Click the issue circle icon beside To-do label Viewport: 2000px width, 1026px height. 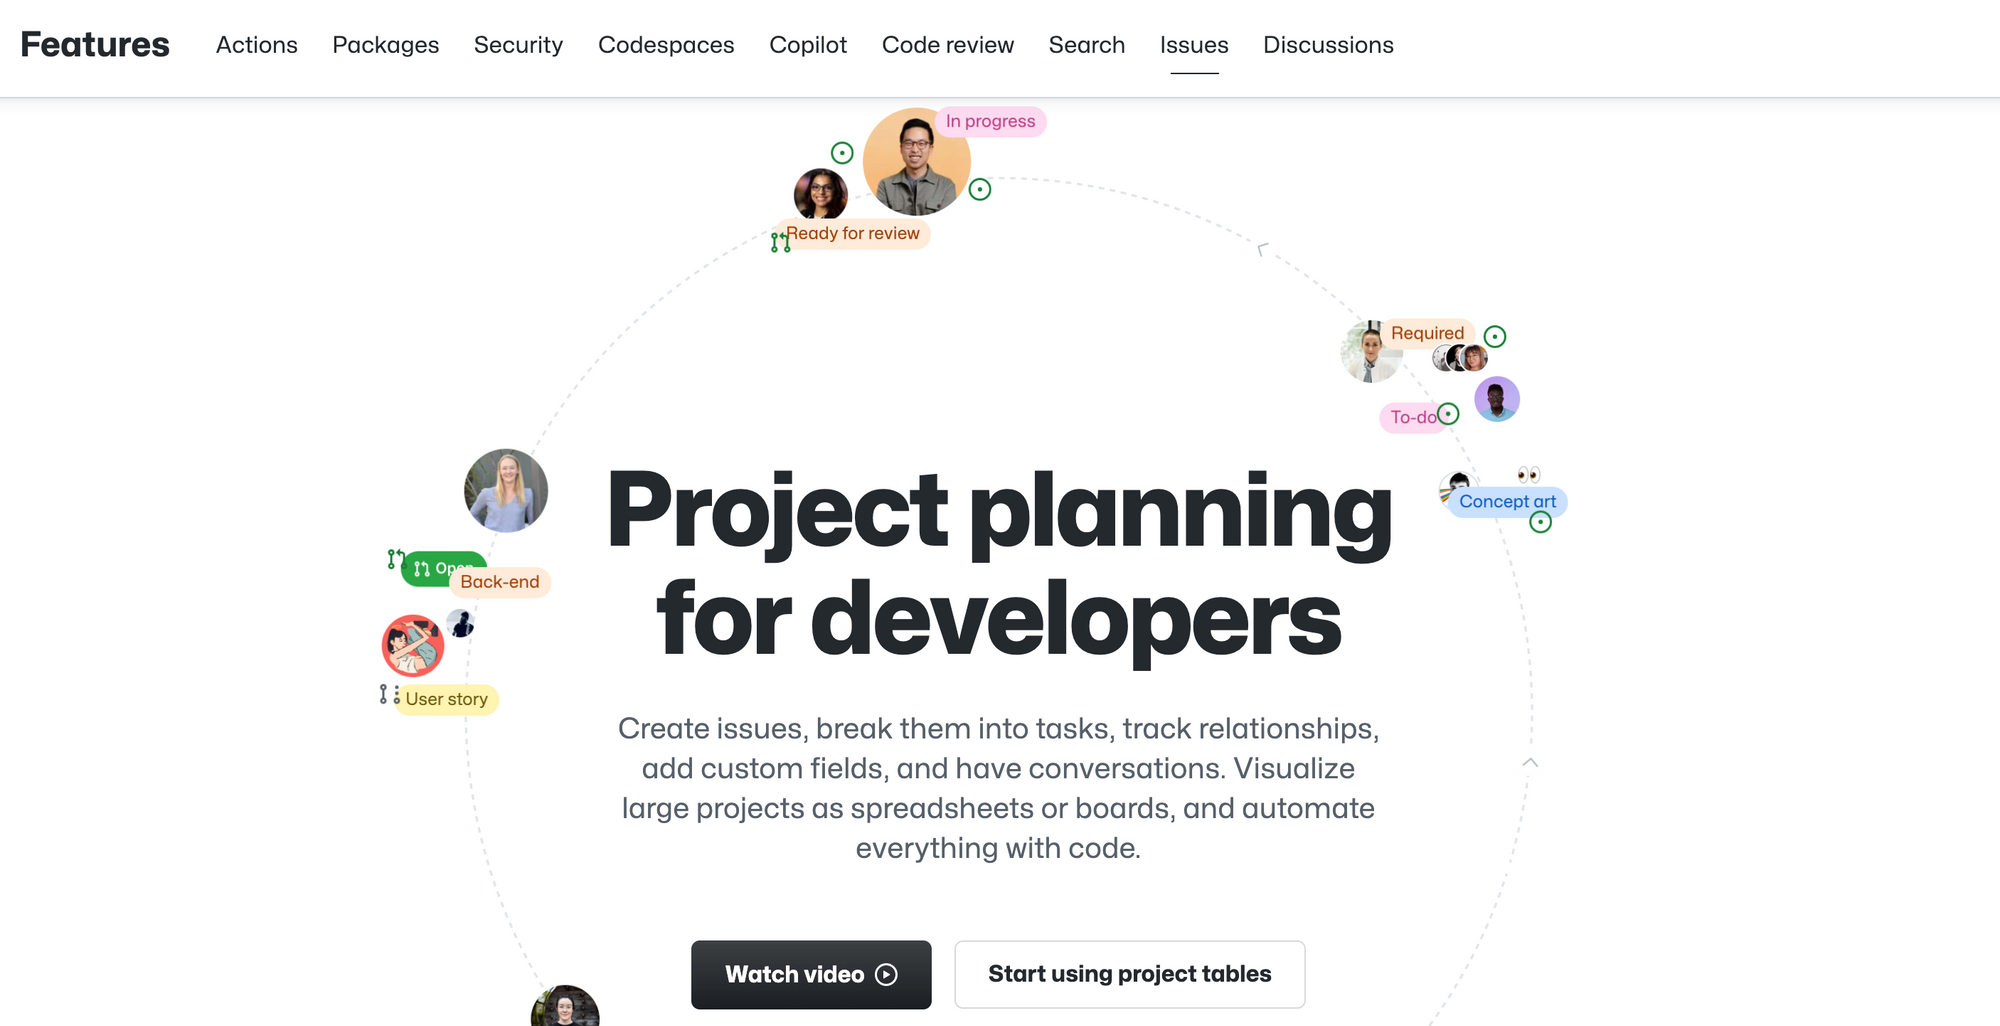tap(1448, 414)
